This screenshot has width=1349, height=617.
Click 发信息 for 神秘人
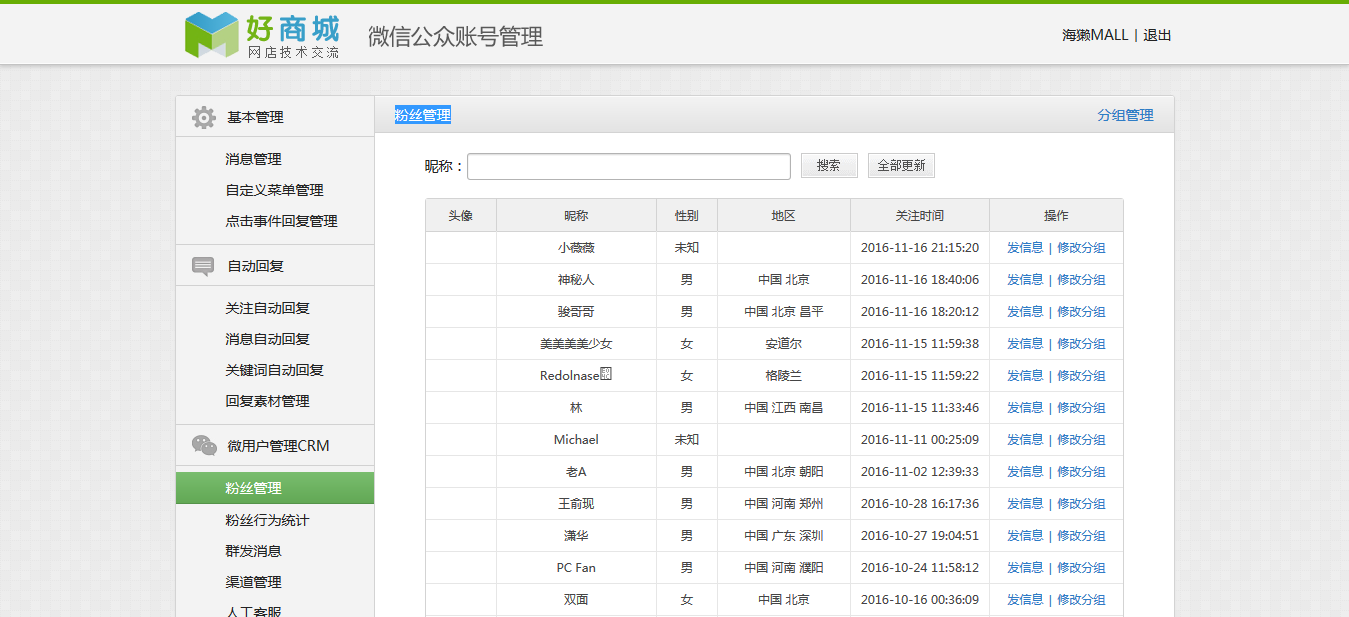point(1025,280)
